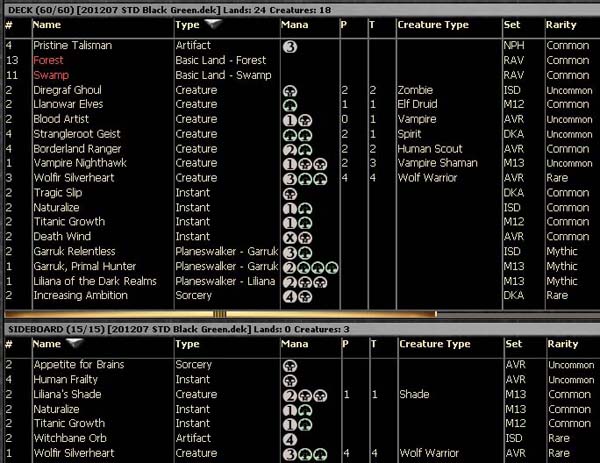
Task: Sort sideboard by Type column header
Action: coord(187,344)
